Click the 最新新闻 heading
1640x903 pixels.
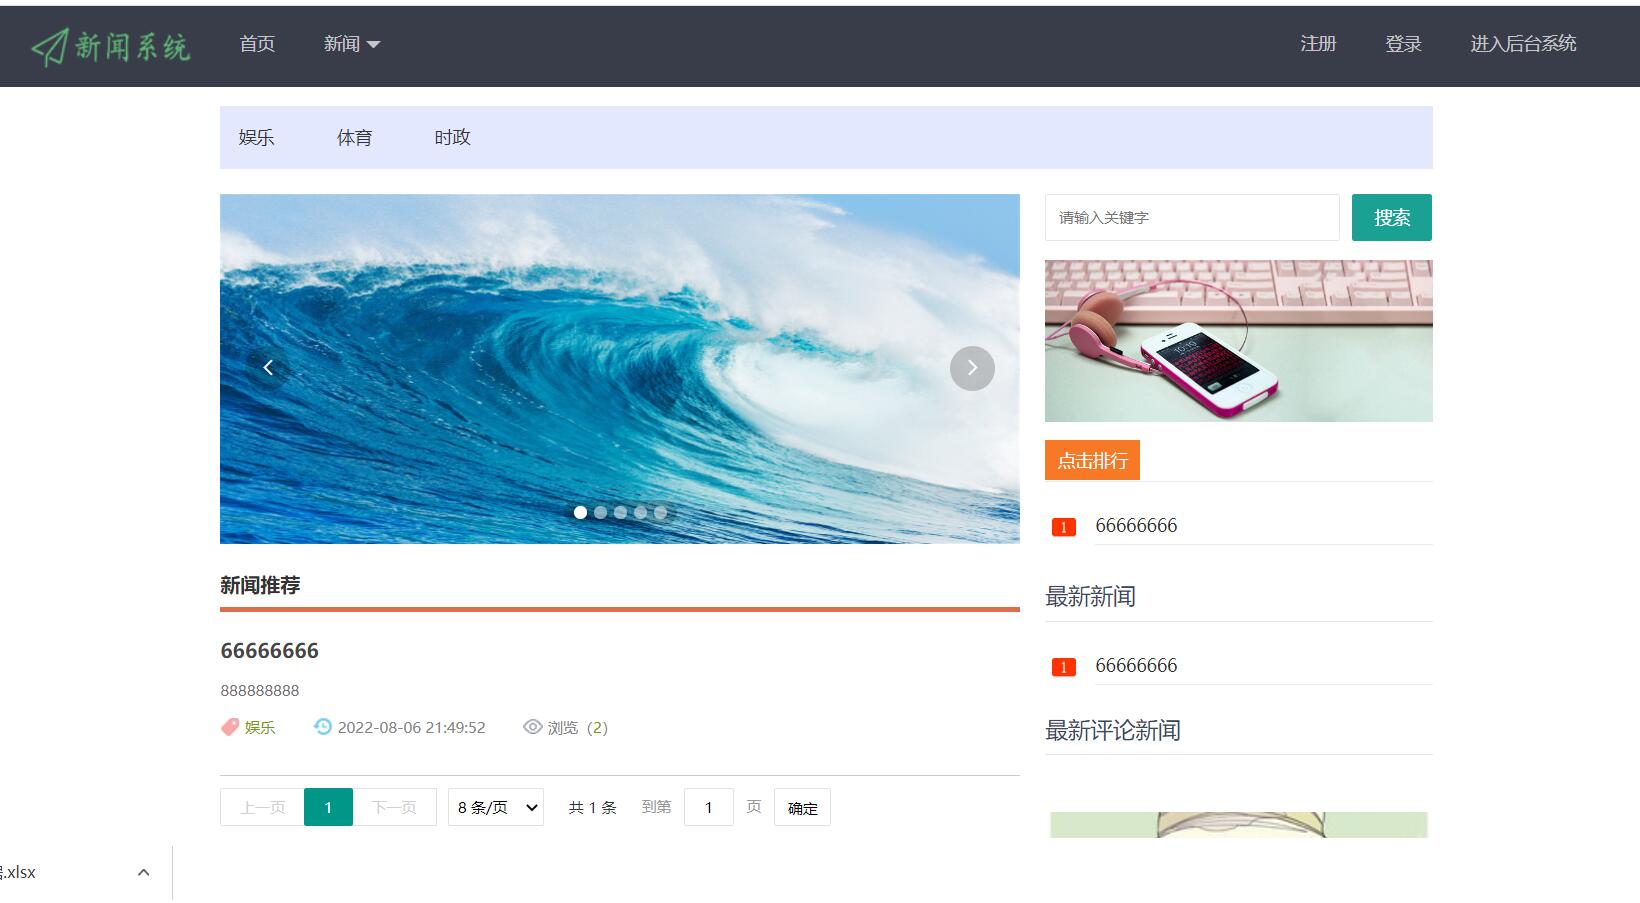pyautogui.click(x=1090, y=597)
